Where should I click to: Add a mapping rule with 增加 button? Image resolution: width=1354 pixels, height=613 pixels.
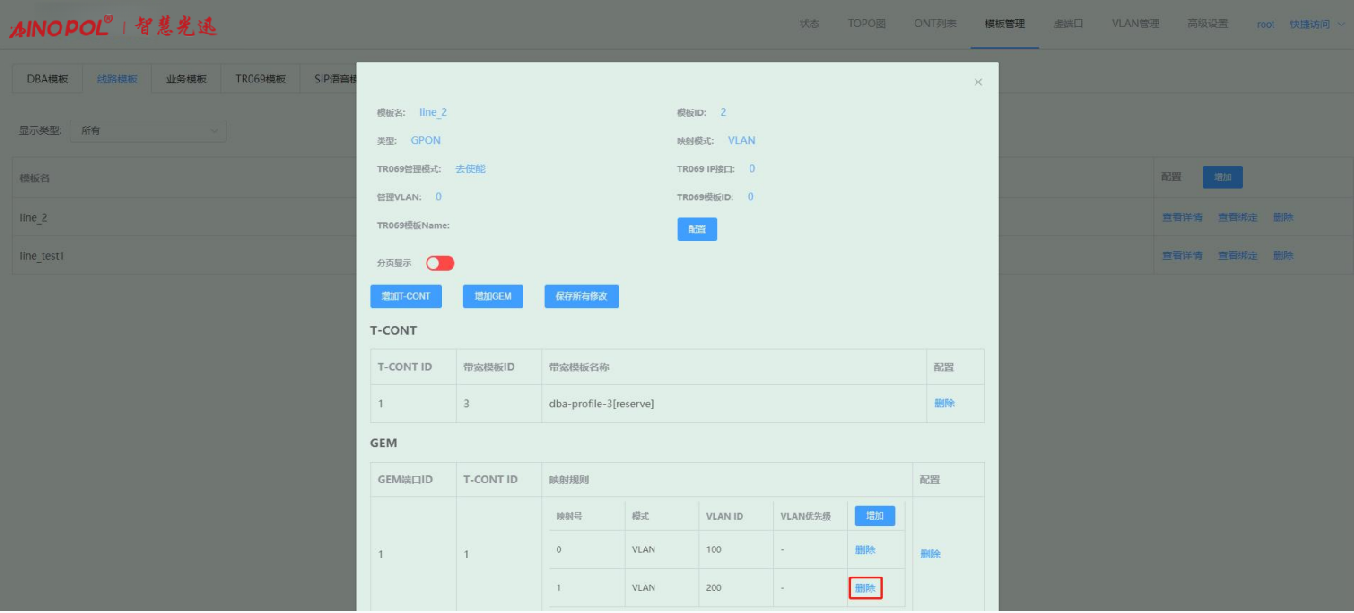click(x=874, y=516)
